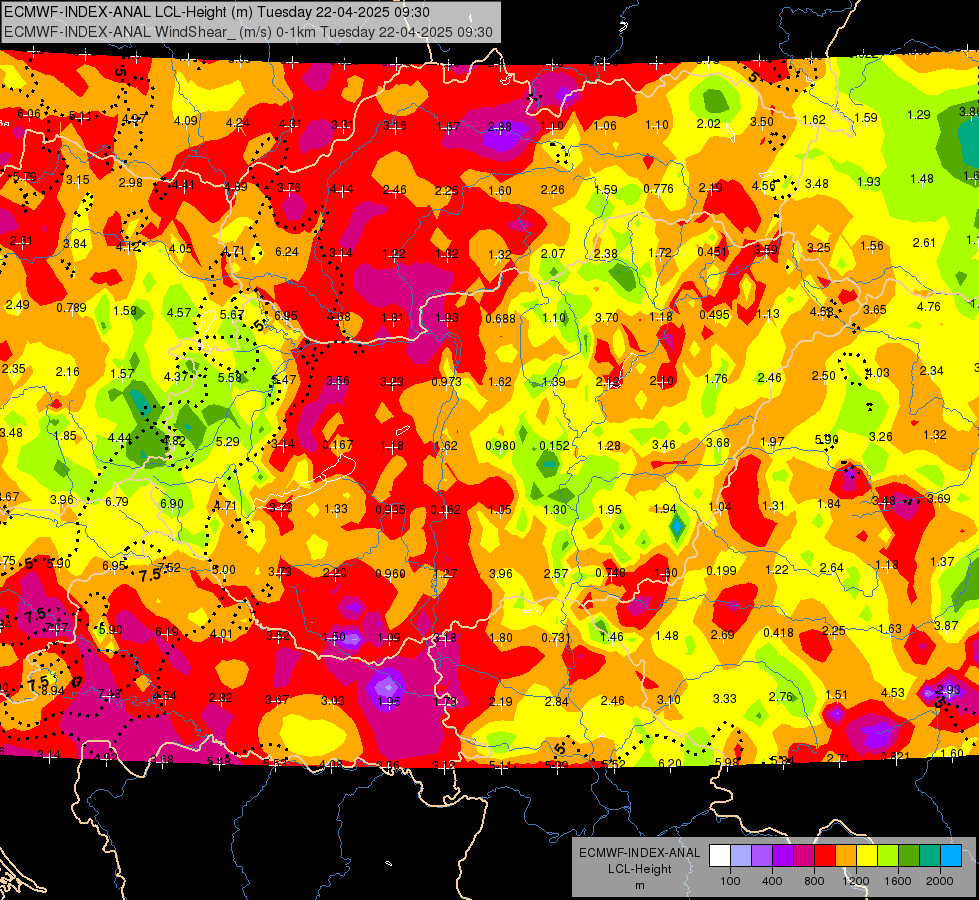Click the dark green legend swatch

909,856
